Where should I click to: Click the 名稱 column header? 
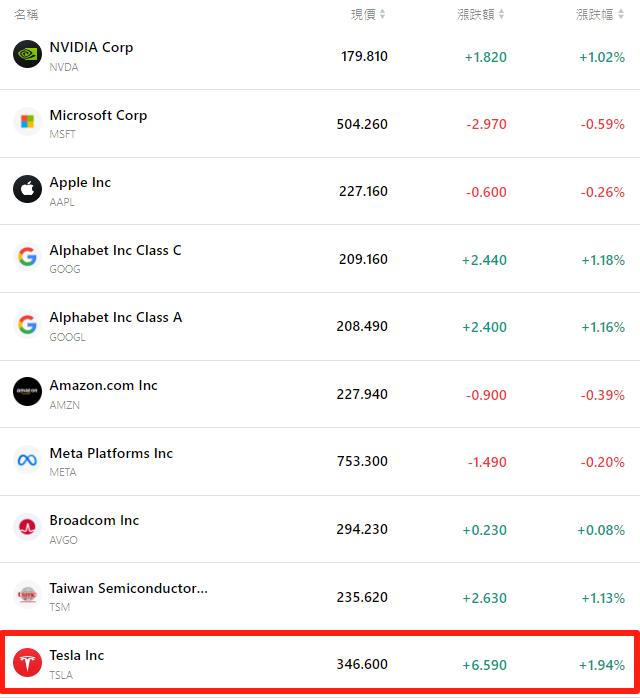pos(25,14)
